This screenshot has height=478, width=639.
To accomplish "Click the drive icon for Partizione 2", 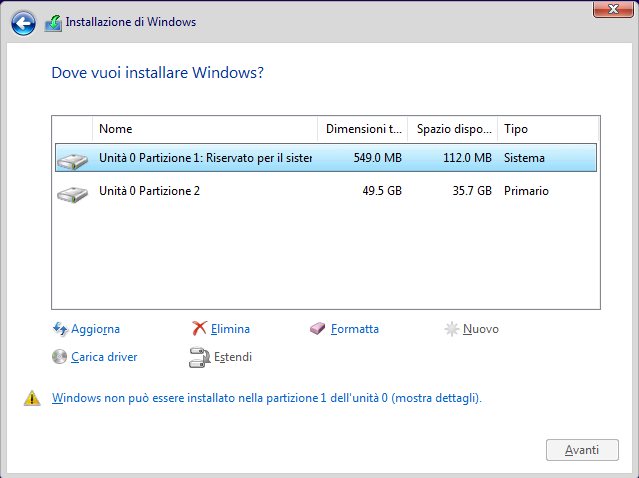I will click(x=72, y=191).
